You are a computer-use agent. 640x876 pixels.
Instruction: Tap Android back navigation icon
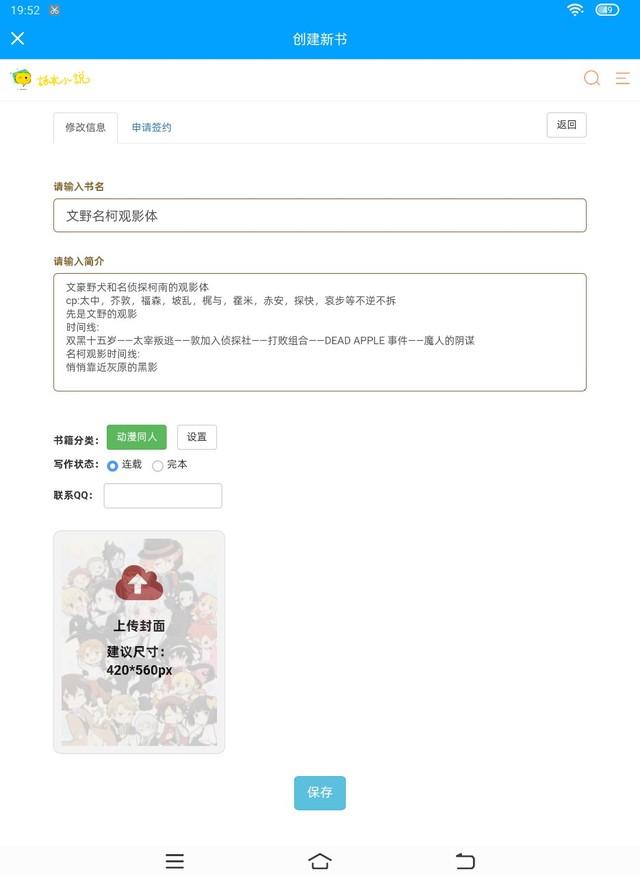tap(465, 861)
